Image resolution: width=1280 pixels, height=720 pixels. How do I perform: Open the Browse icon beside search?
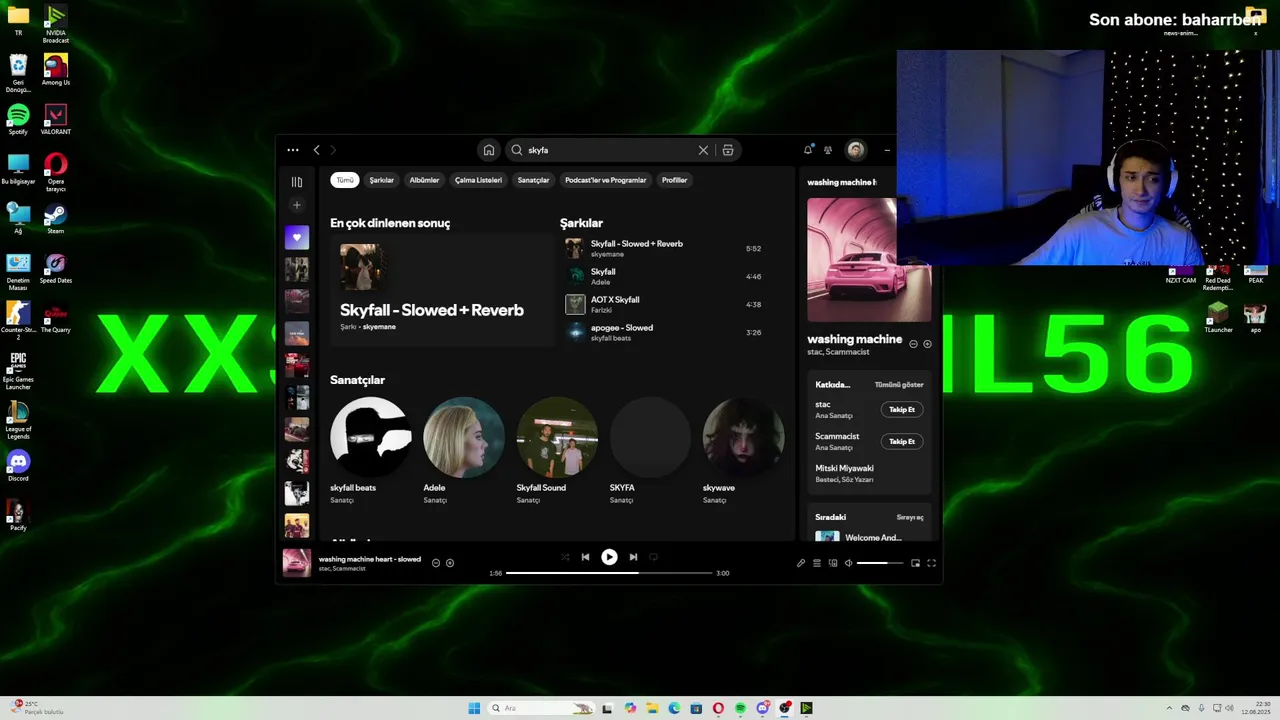(728, 150)
